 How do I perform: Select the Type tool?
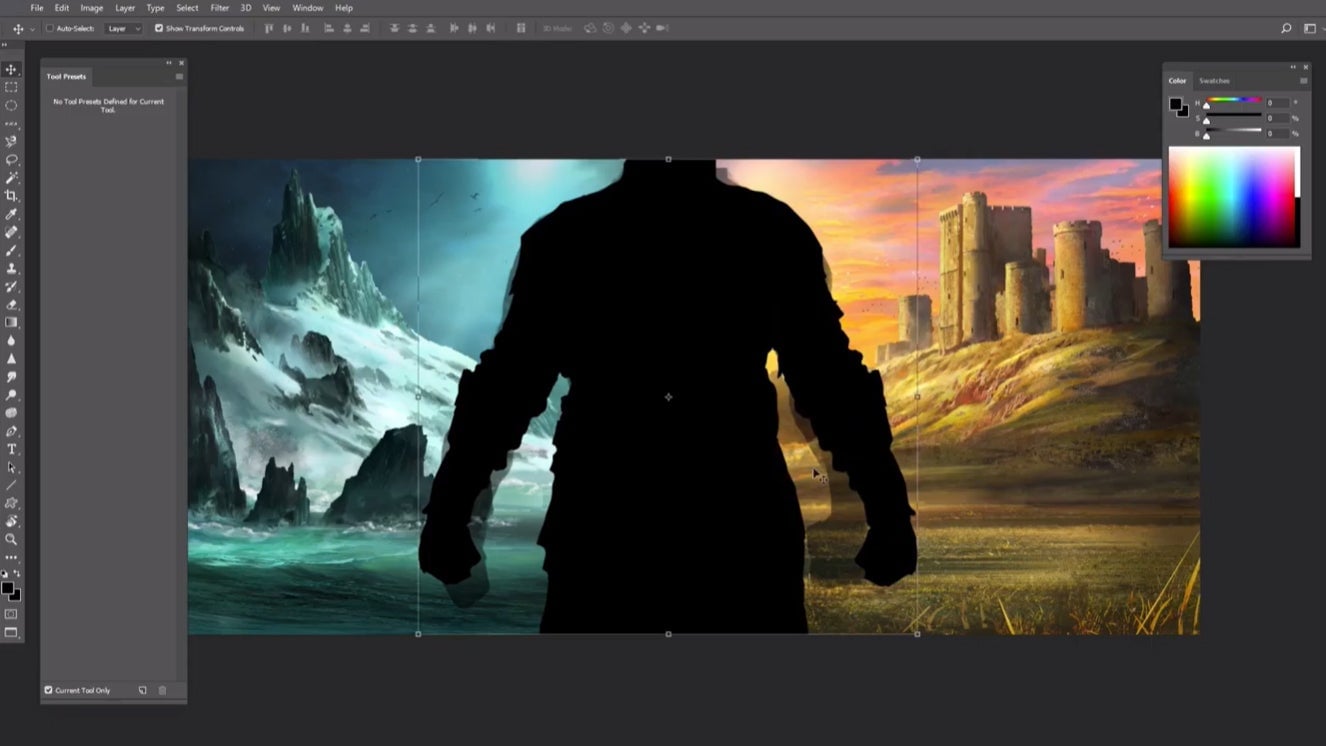tap(12, 450)
